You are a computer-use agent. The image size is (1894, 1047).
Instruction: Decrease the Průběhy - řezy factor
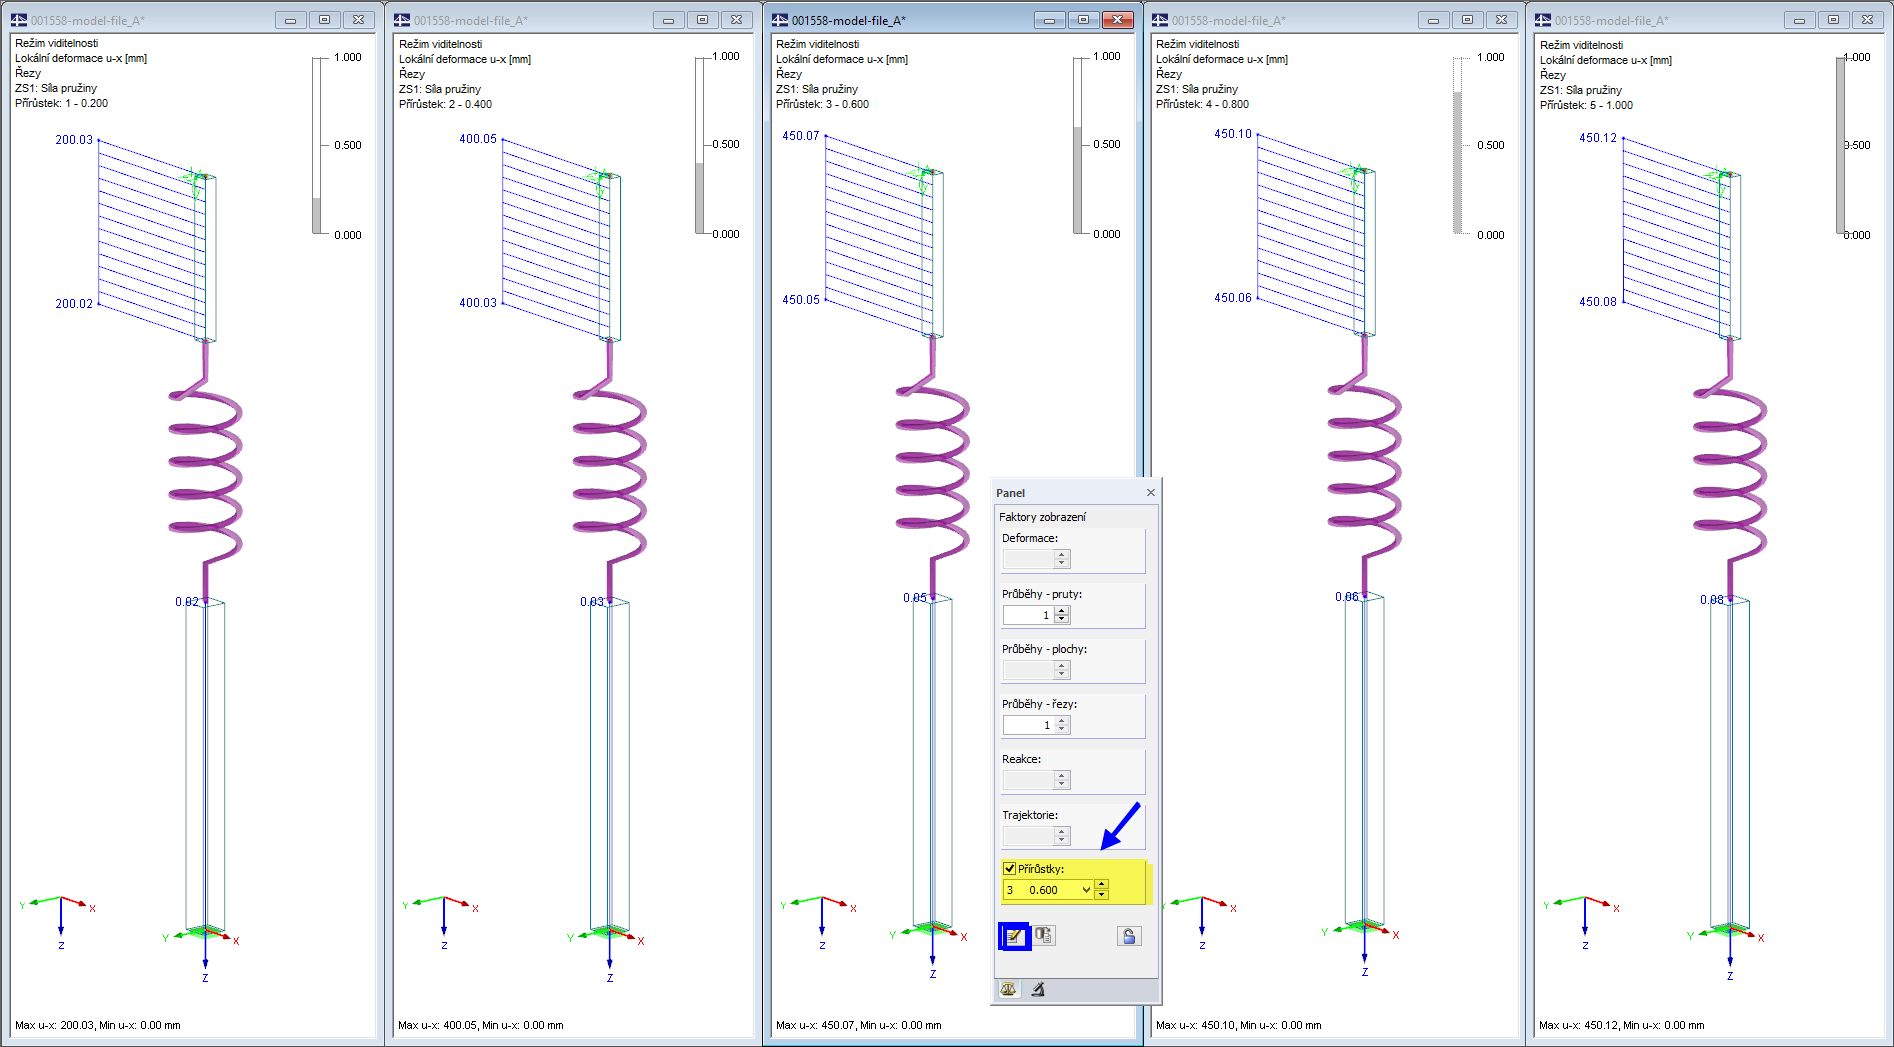pos(1062,730)
